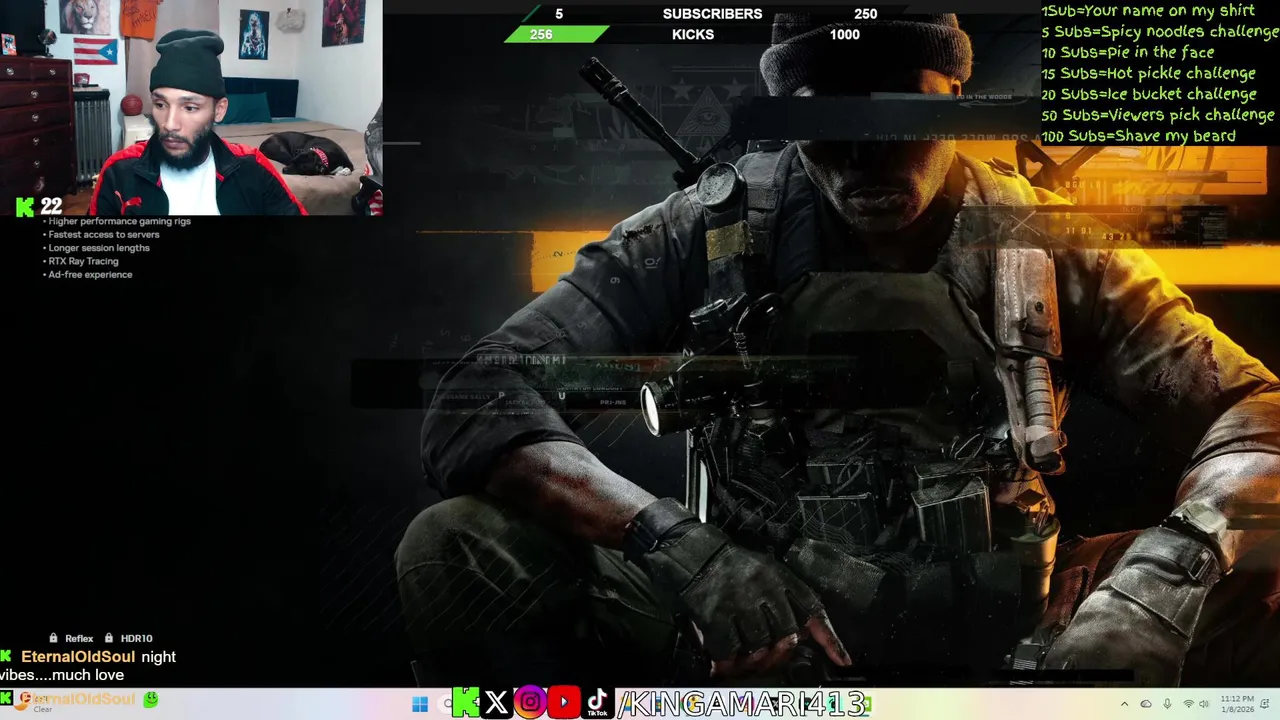Click 'Longer session lengths' bullet
This screenshot has width=1280, height=720.
tap(96, 248)
